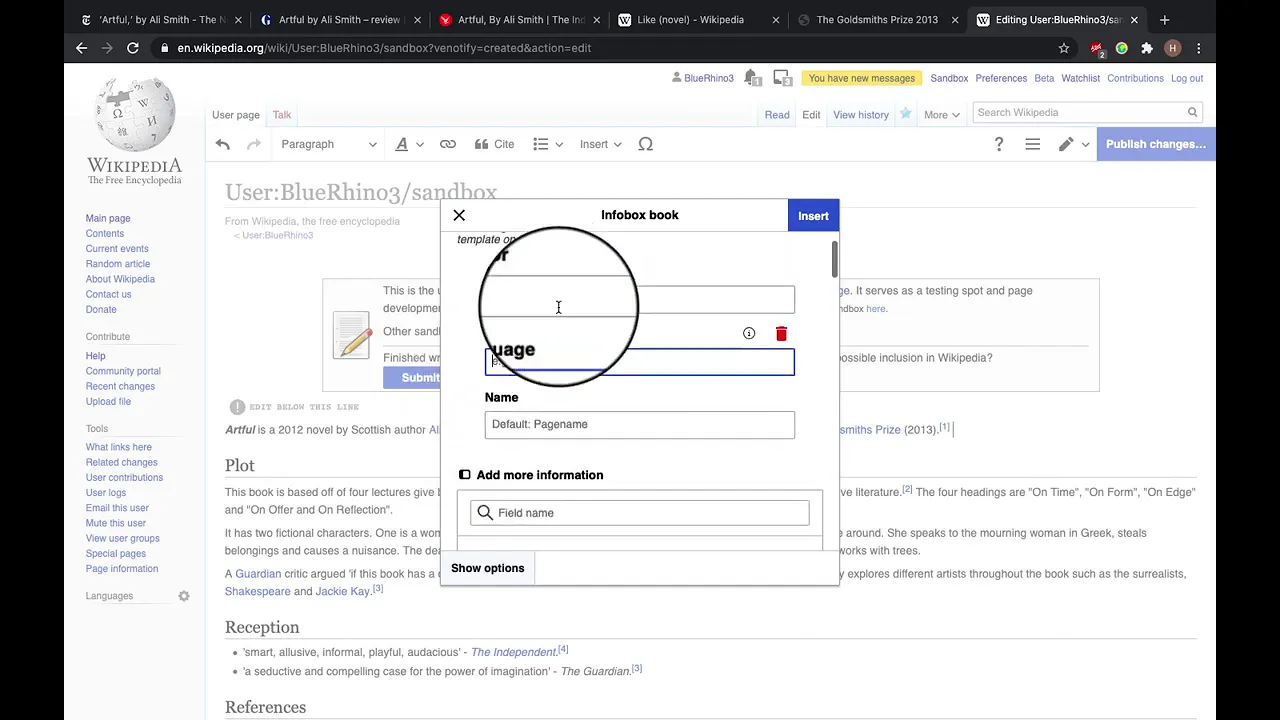
Task: Toggle Add more information section
Action: [531, 475]
